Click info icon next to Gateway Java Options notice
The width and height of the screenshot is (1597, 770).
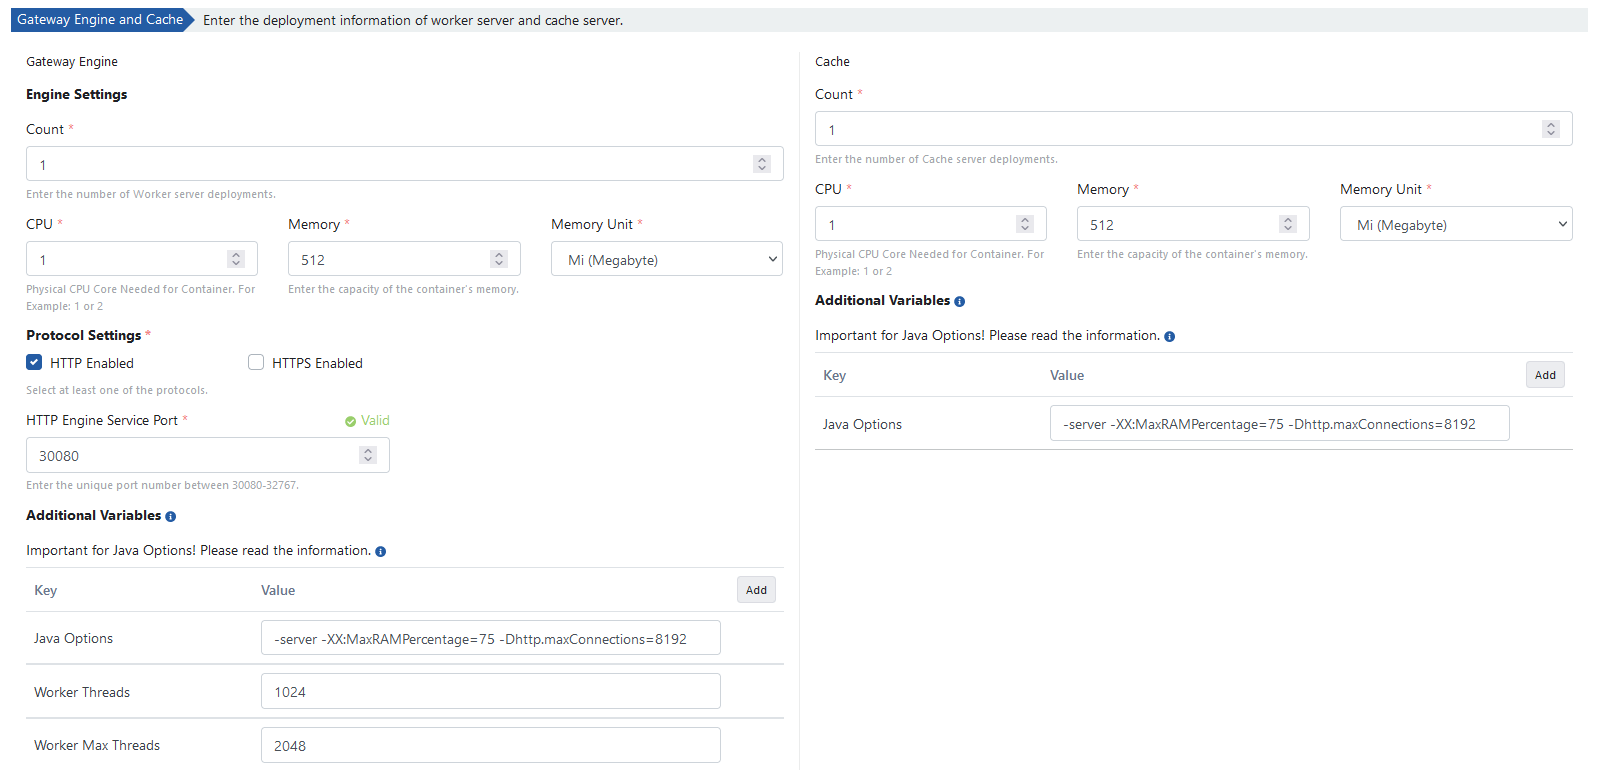point(380,552)
